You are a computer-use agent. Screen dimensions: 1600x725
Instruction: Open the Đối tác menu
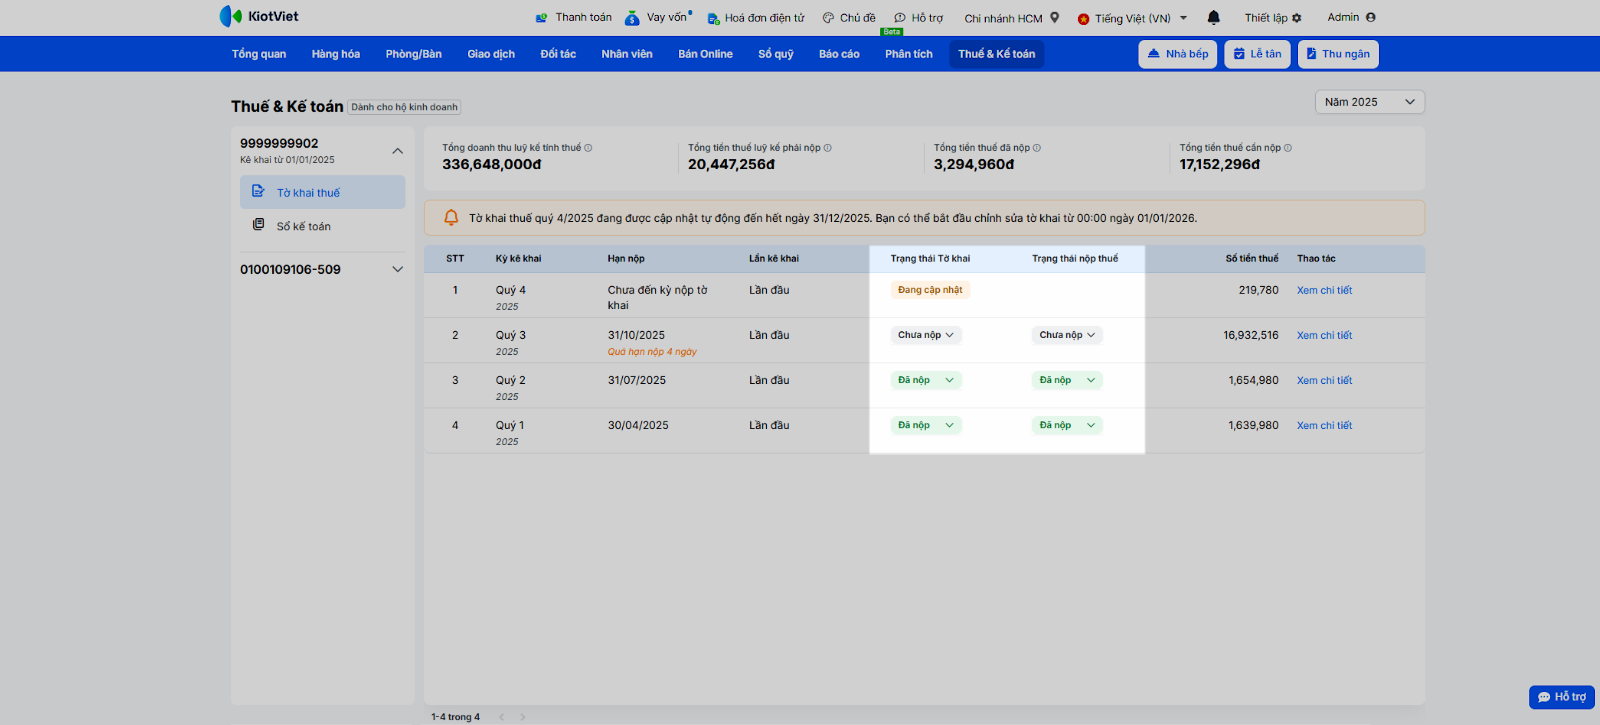pos(558,54)
